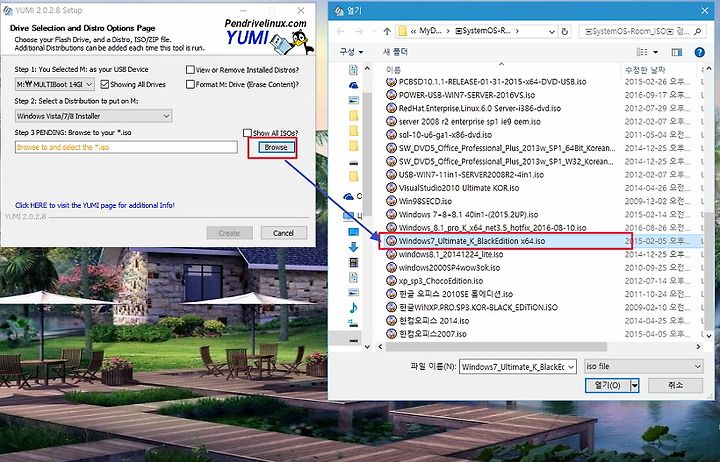720x462 pixels.
Task: Open the YUMI page info link
Action: (95, 205)
